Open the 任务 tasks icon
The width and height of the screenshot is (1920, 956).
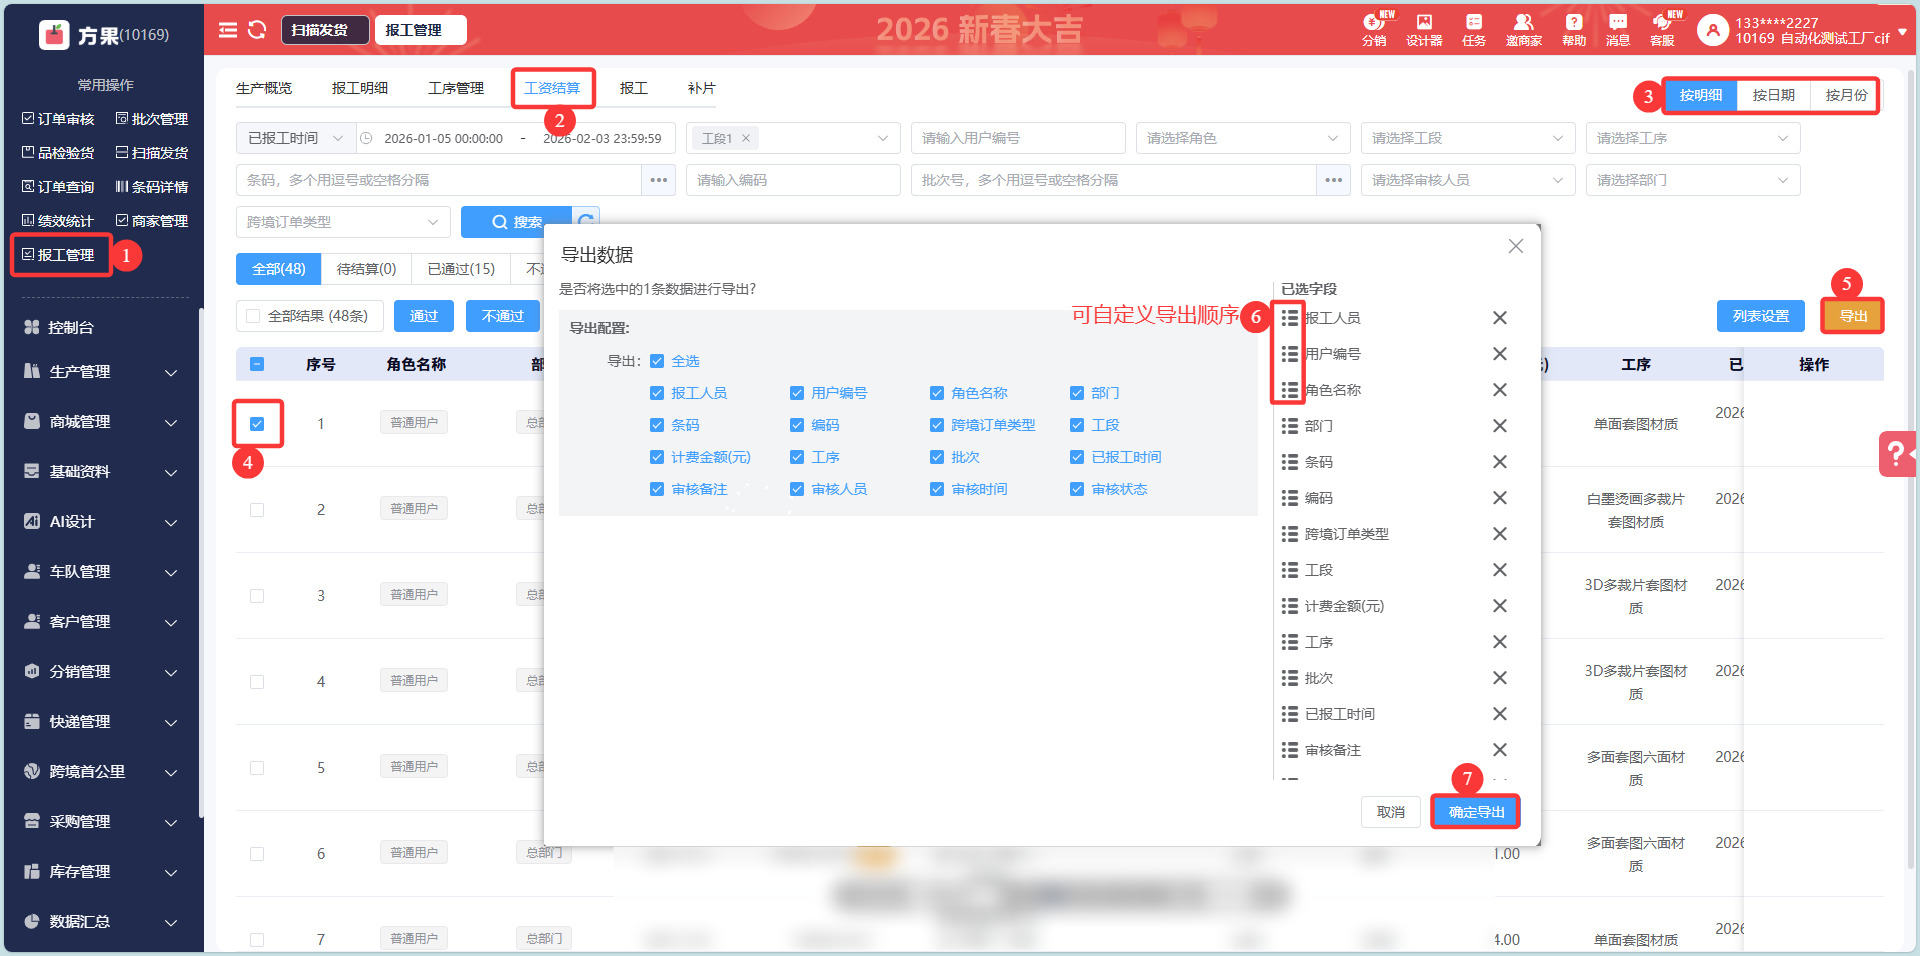pyautogui.click(x=1474, y=29)
